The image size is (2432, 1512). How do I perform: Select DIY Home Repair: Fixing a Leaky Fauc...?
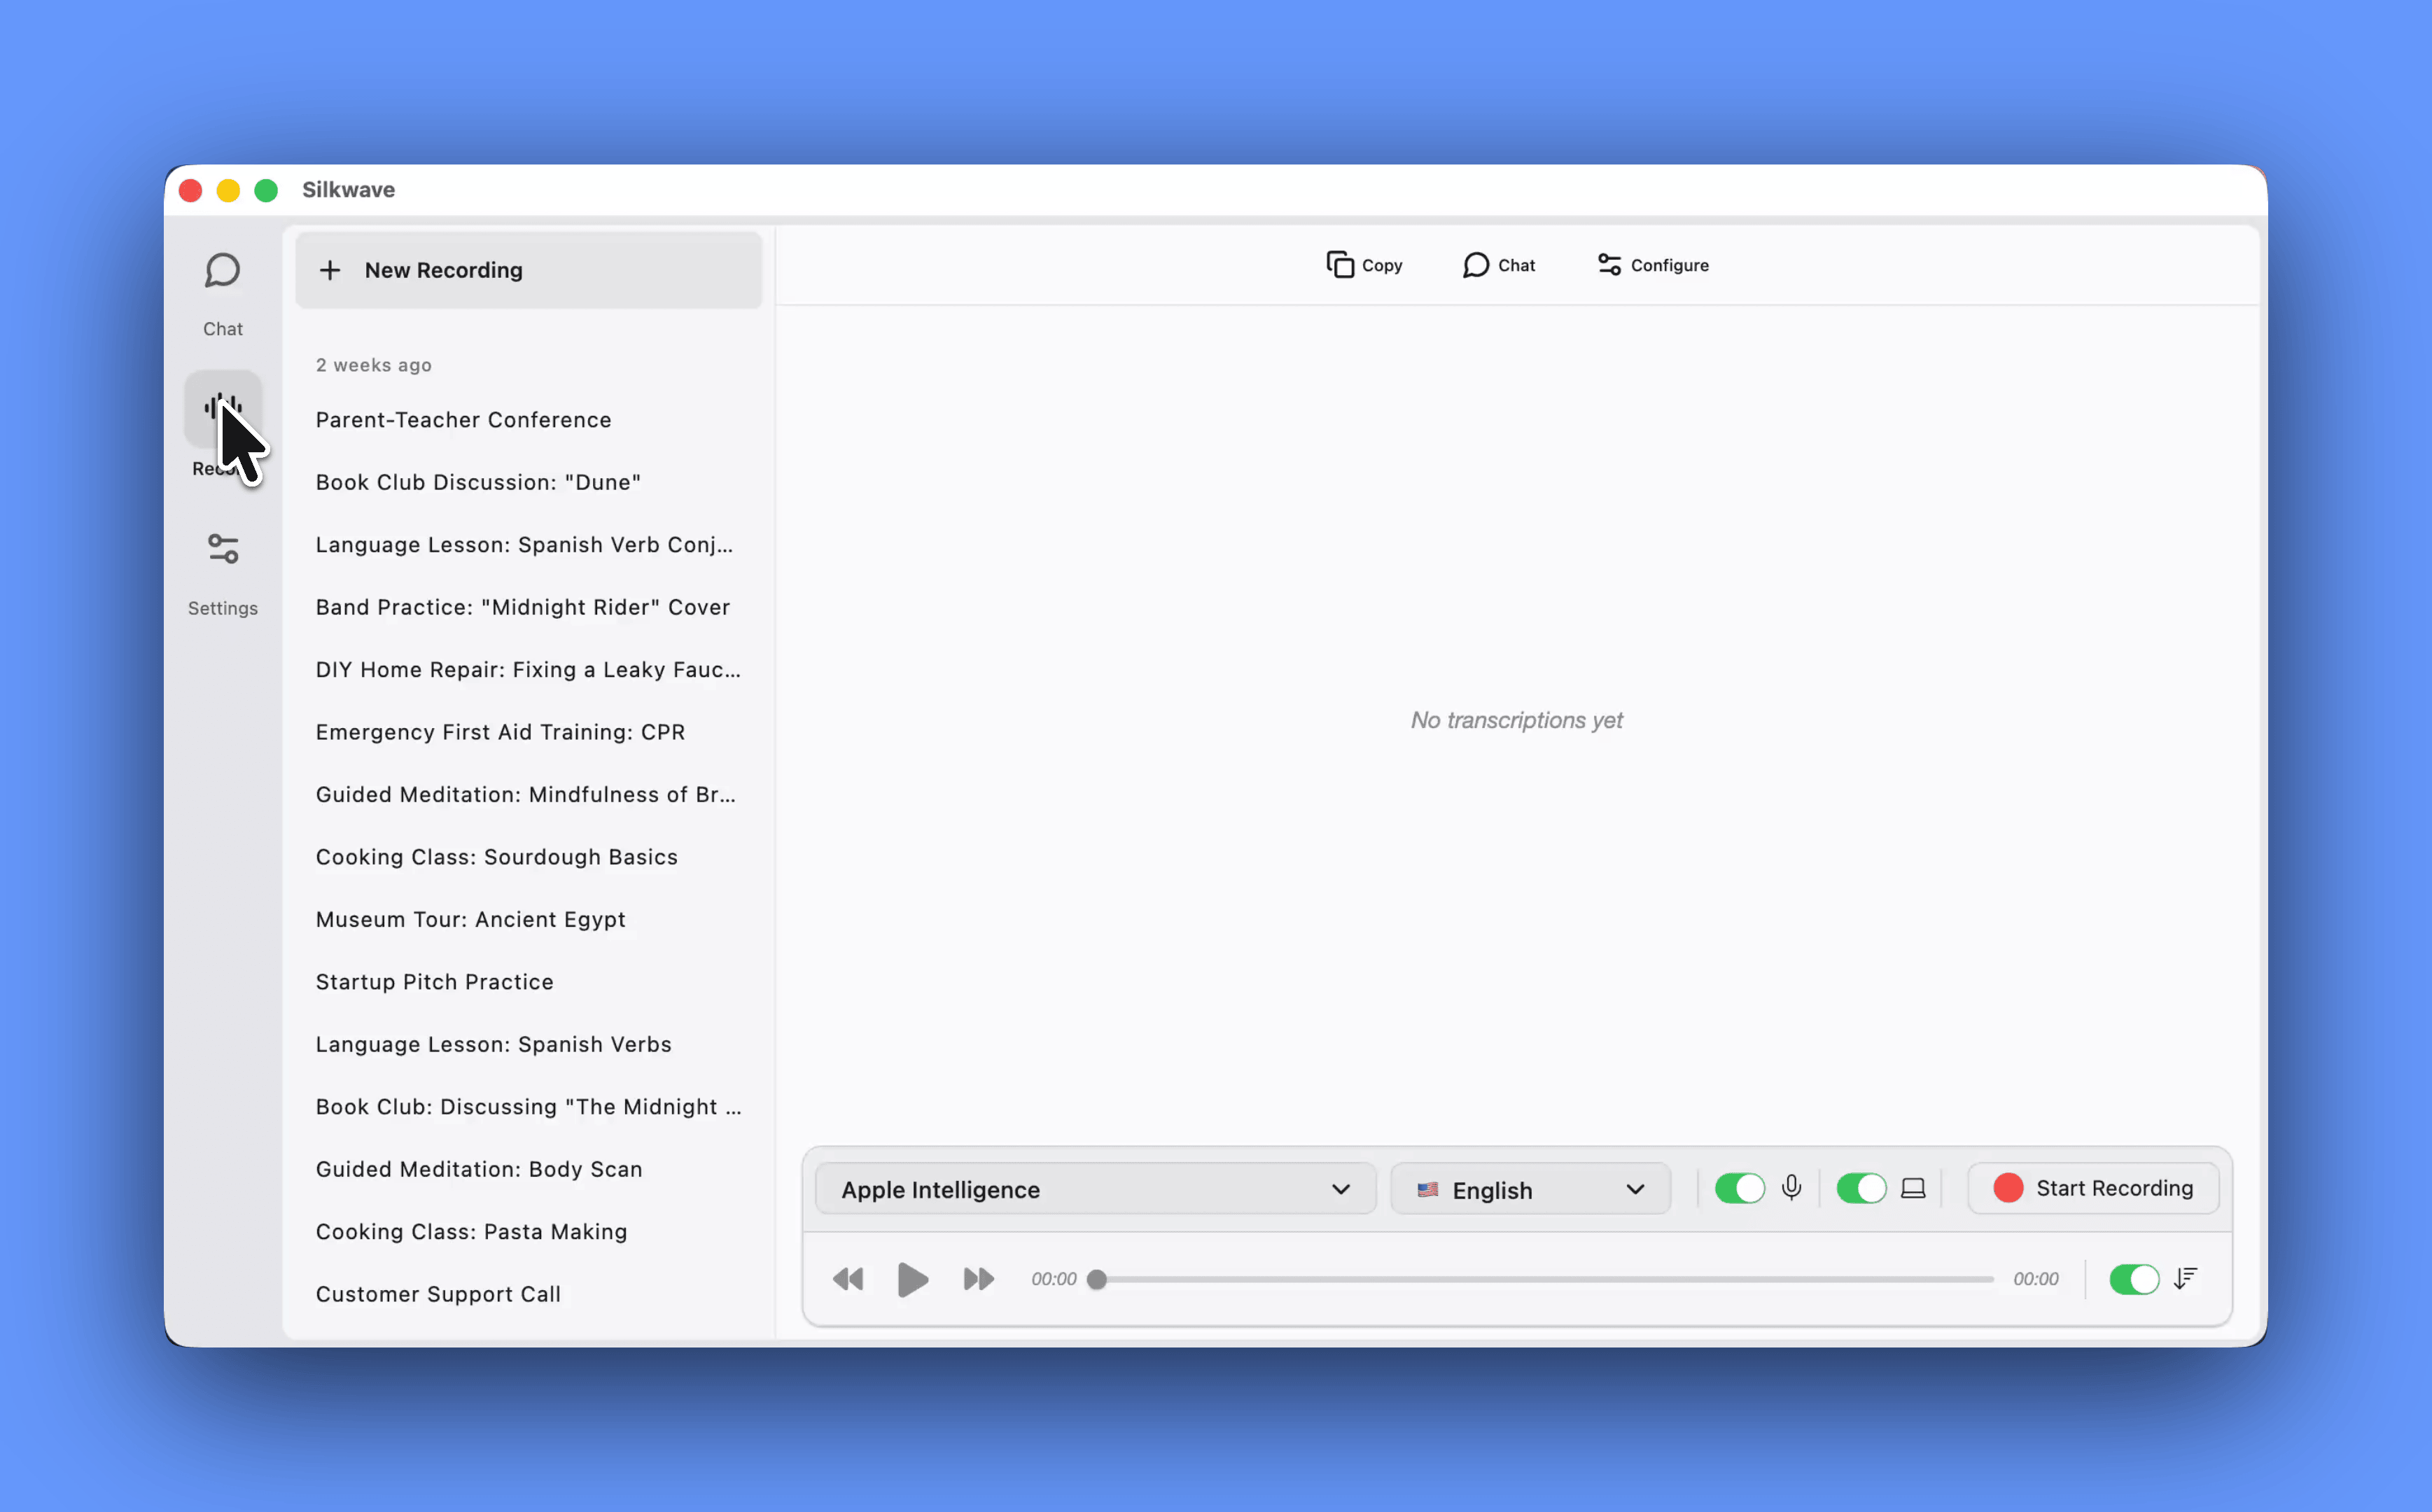point(528,670)
